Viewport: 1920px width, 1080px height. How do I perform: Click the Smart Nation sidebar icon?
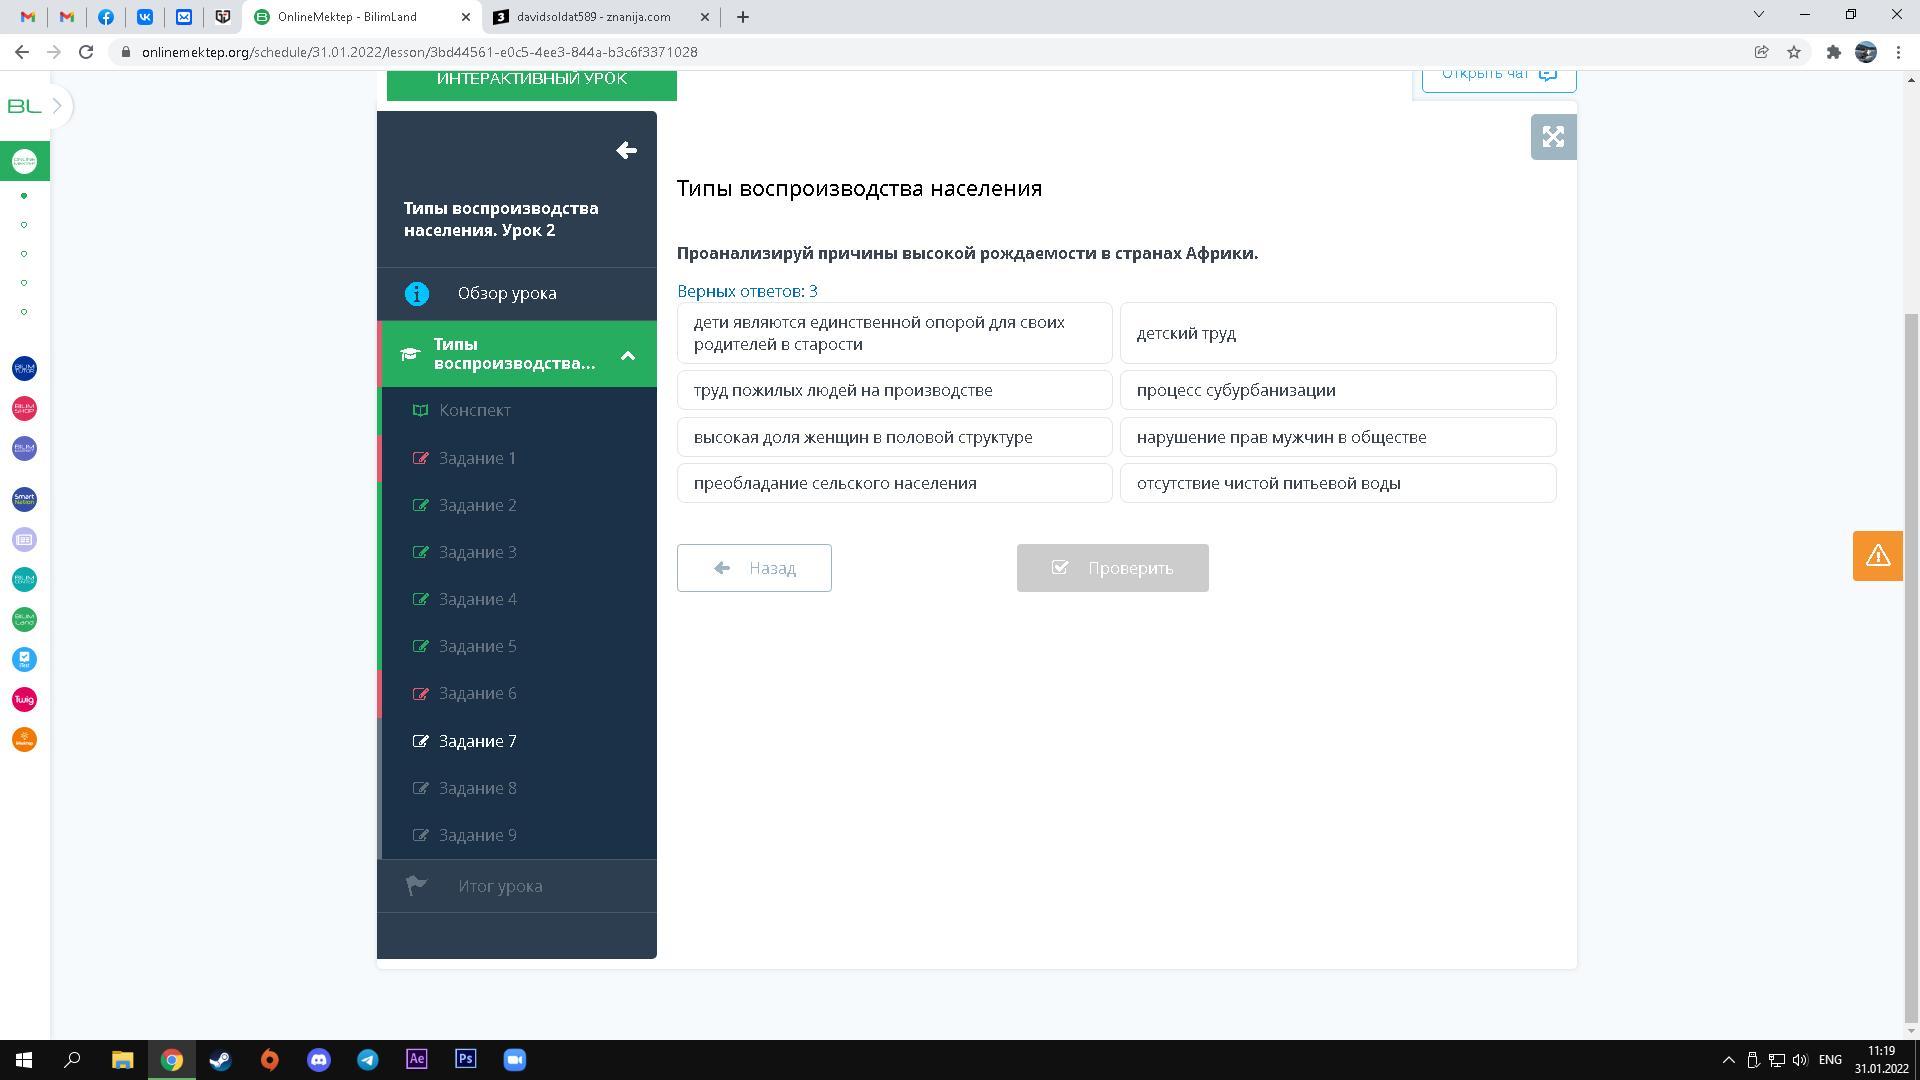24,499
